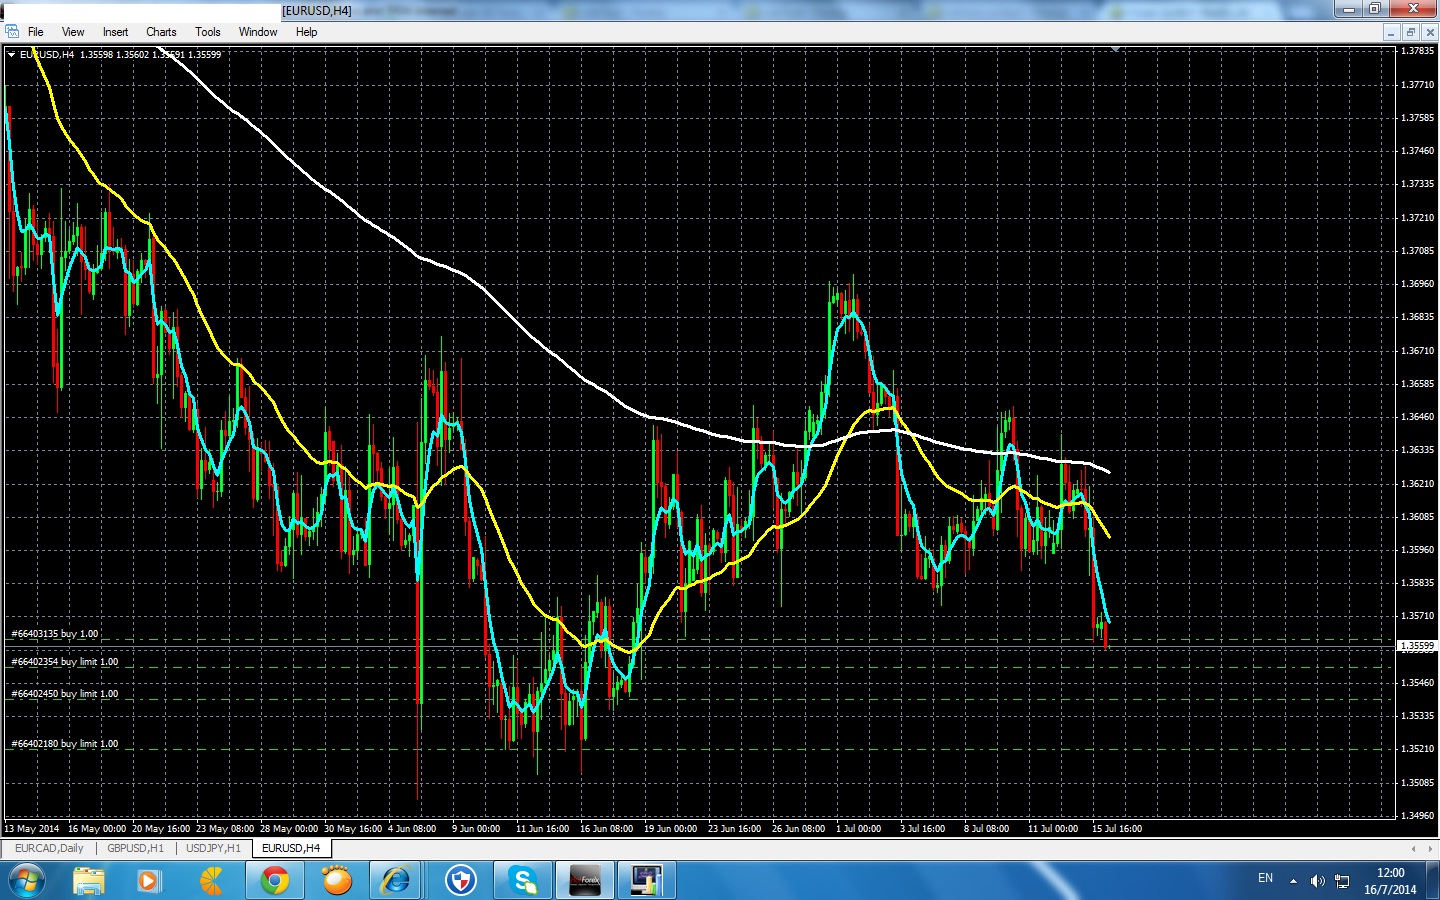
Task: Click the 13 May 2014 date label
Action: [x=32, y=829]
